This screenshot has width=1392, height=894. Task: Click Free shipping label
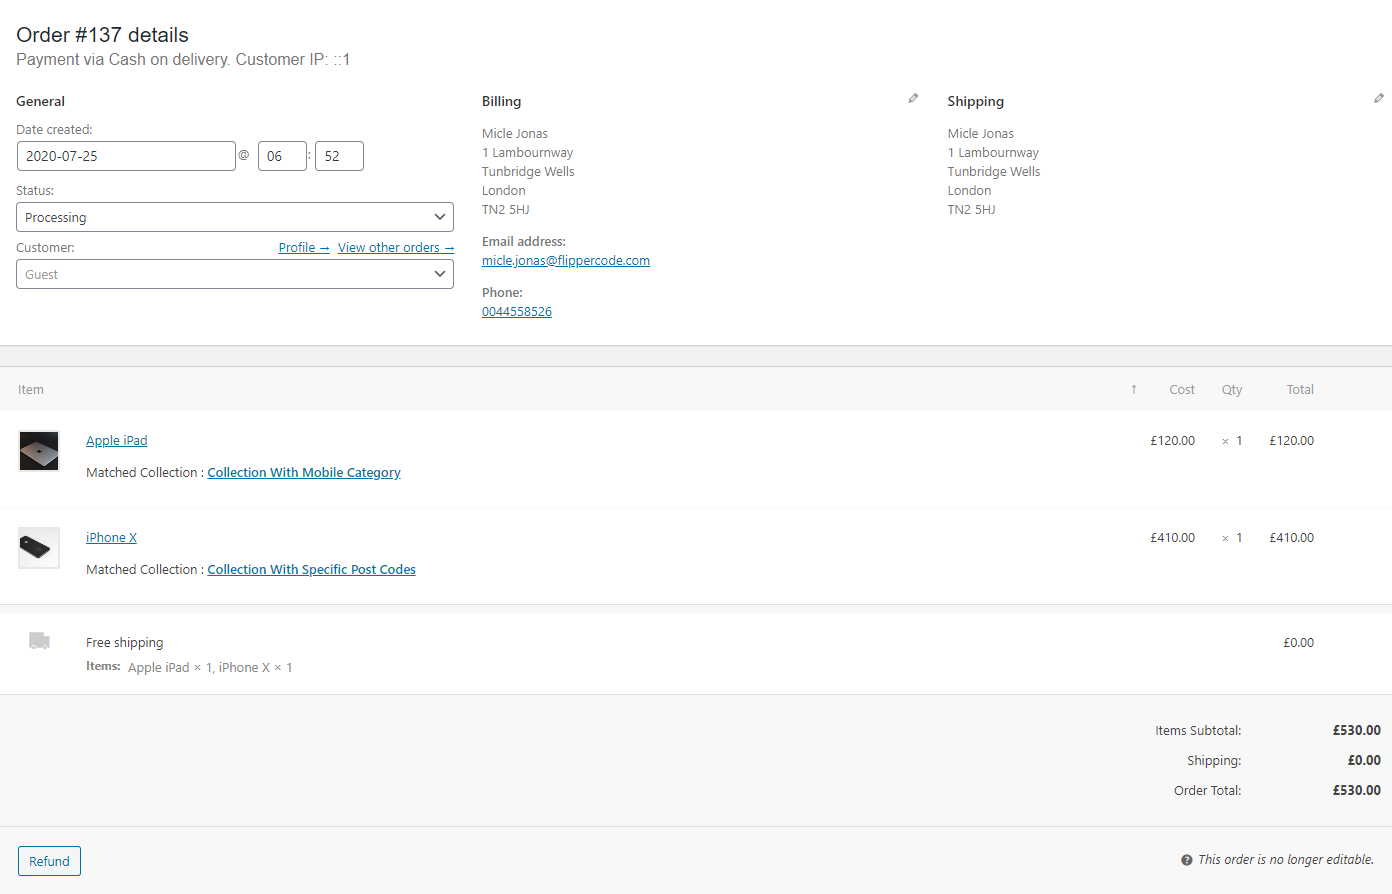point(124,643)
